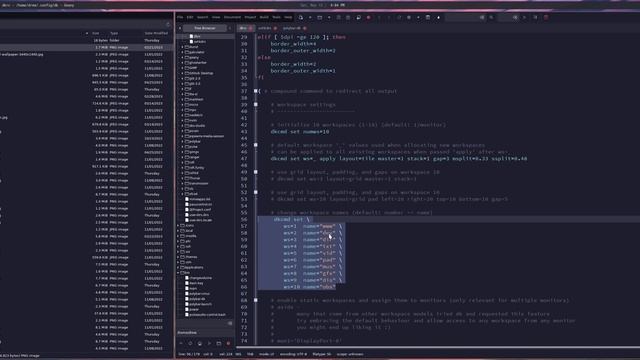This screenshot has width=640, height=360.
Task: Click the Home icon in Tree Browser
Action: click(x=200, y=343)
